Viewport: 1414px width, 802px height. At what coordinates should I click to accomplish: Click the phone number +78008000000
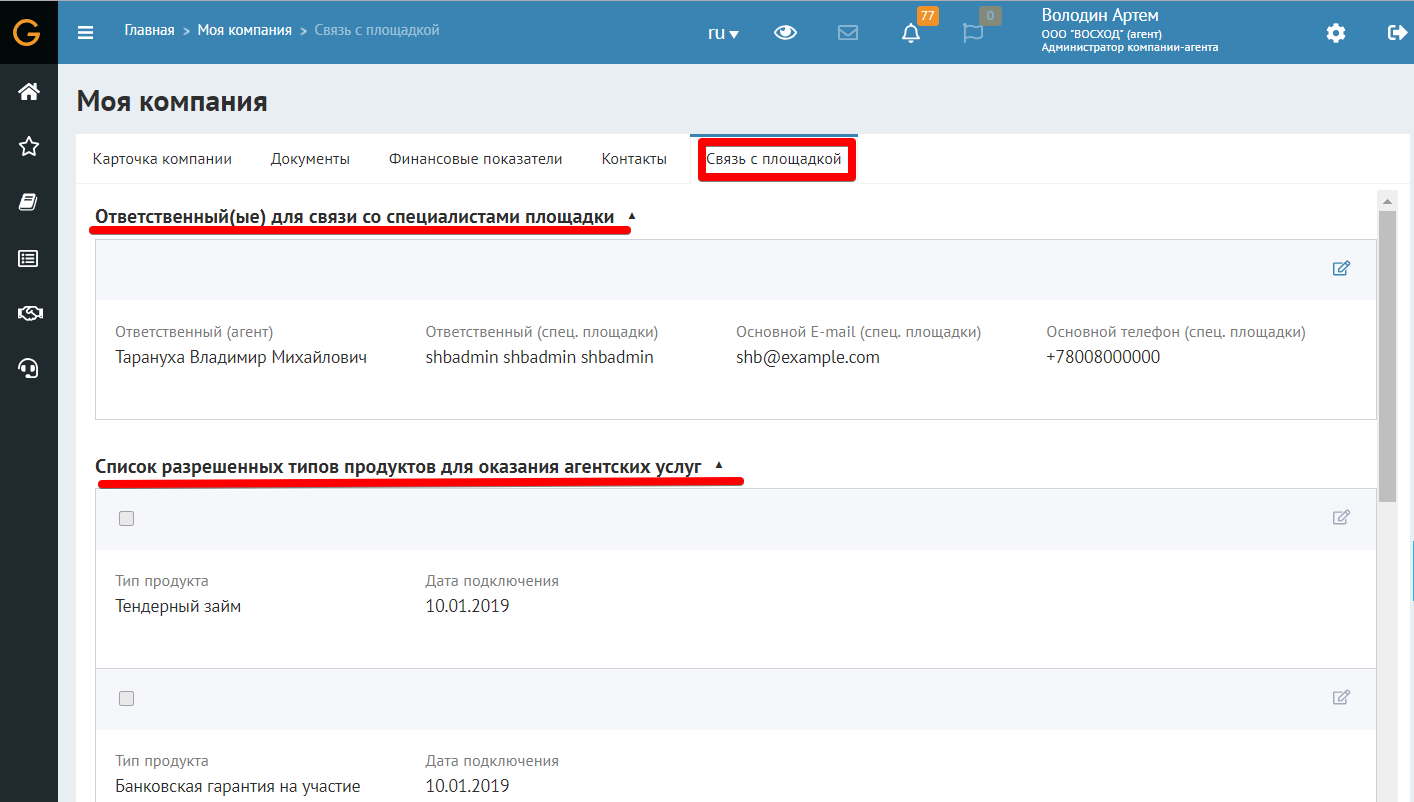[1103, 357]
